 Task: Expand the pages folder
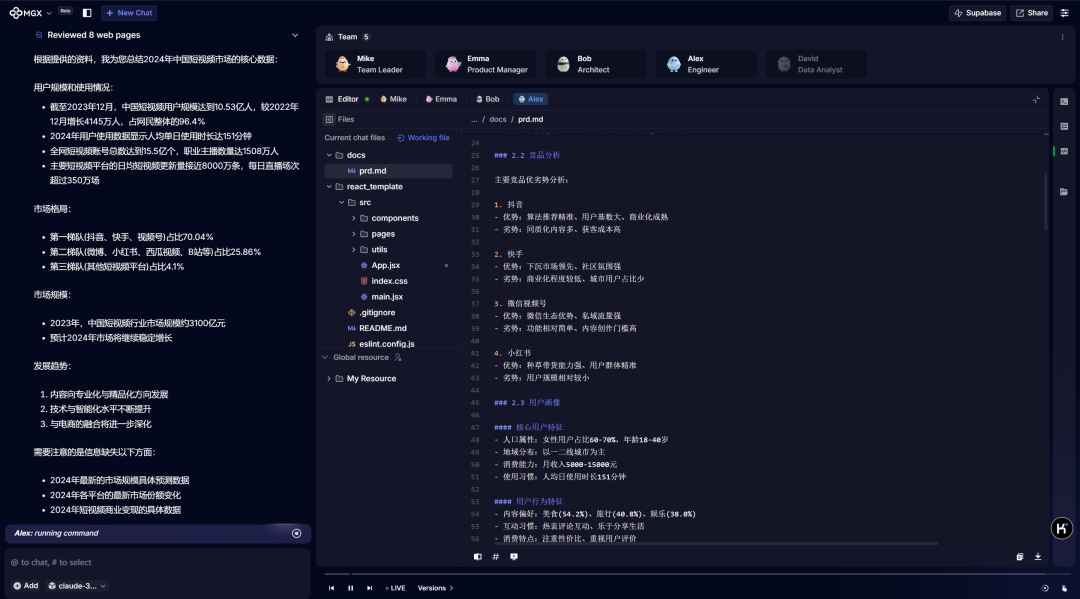coord(354,234)
